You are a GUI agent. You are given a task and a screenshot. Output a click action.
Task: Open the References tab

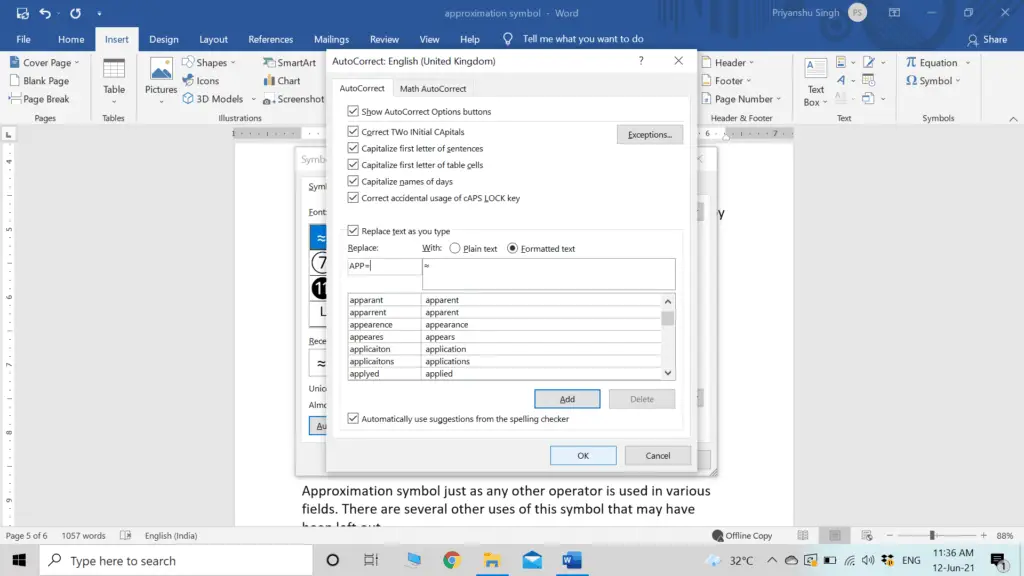click(x=270, y=39)
